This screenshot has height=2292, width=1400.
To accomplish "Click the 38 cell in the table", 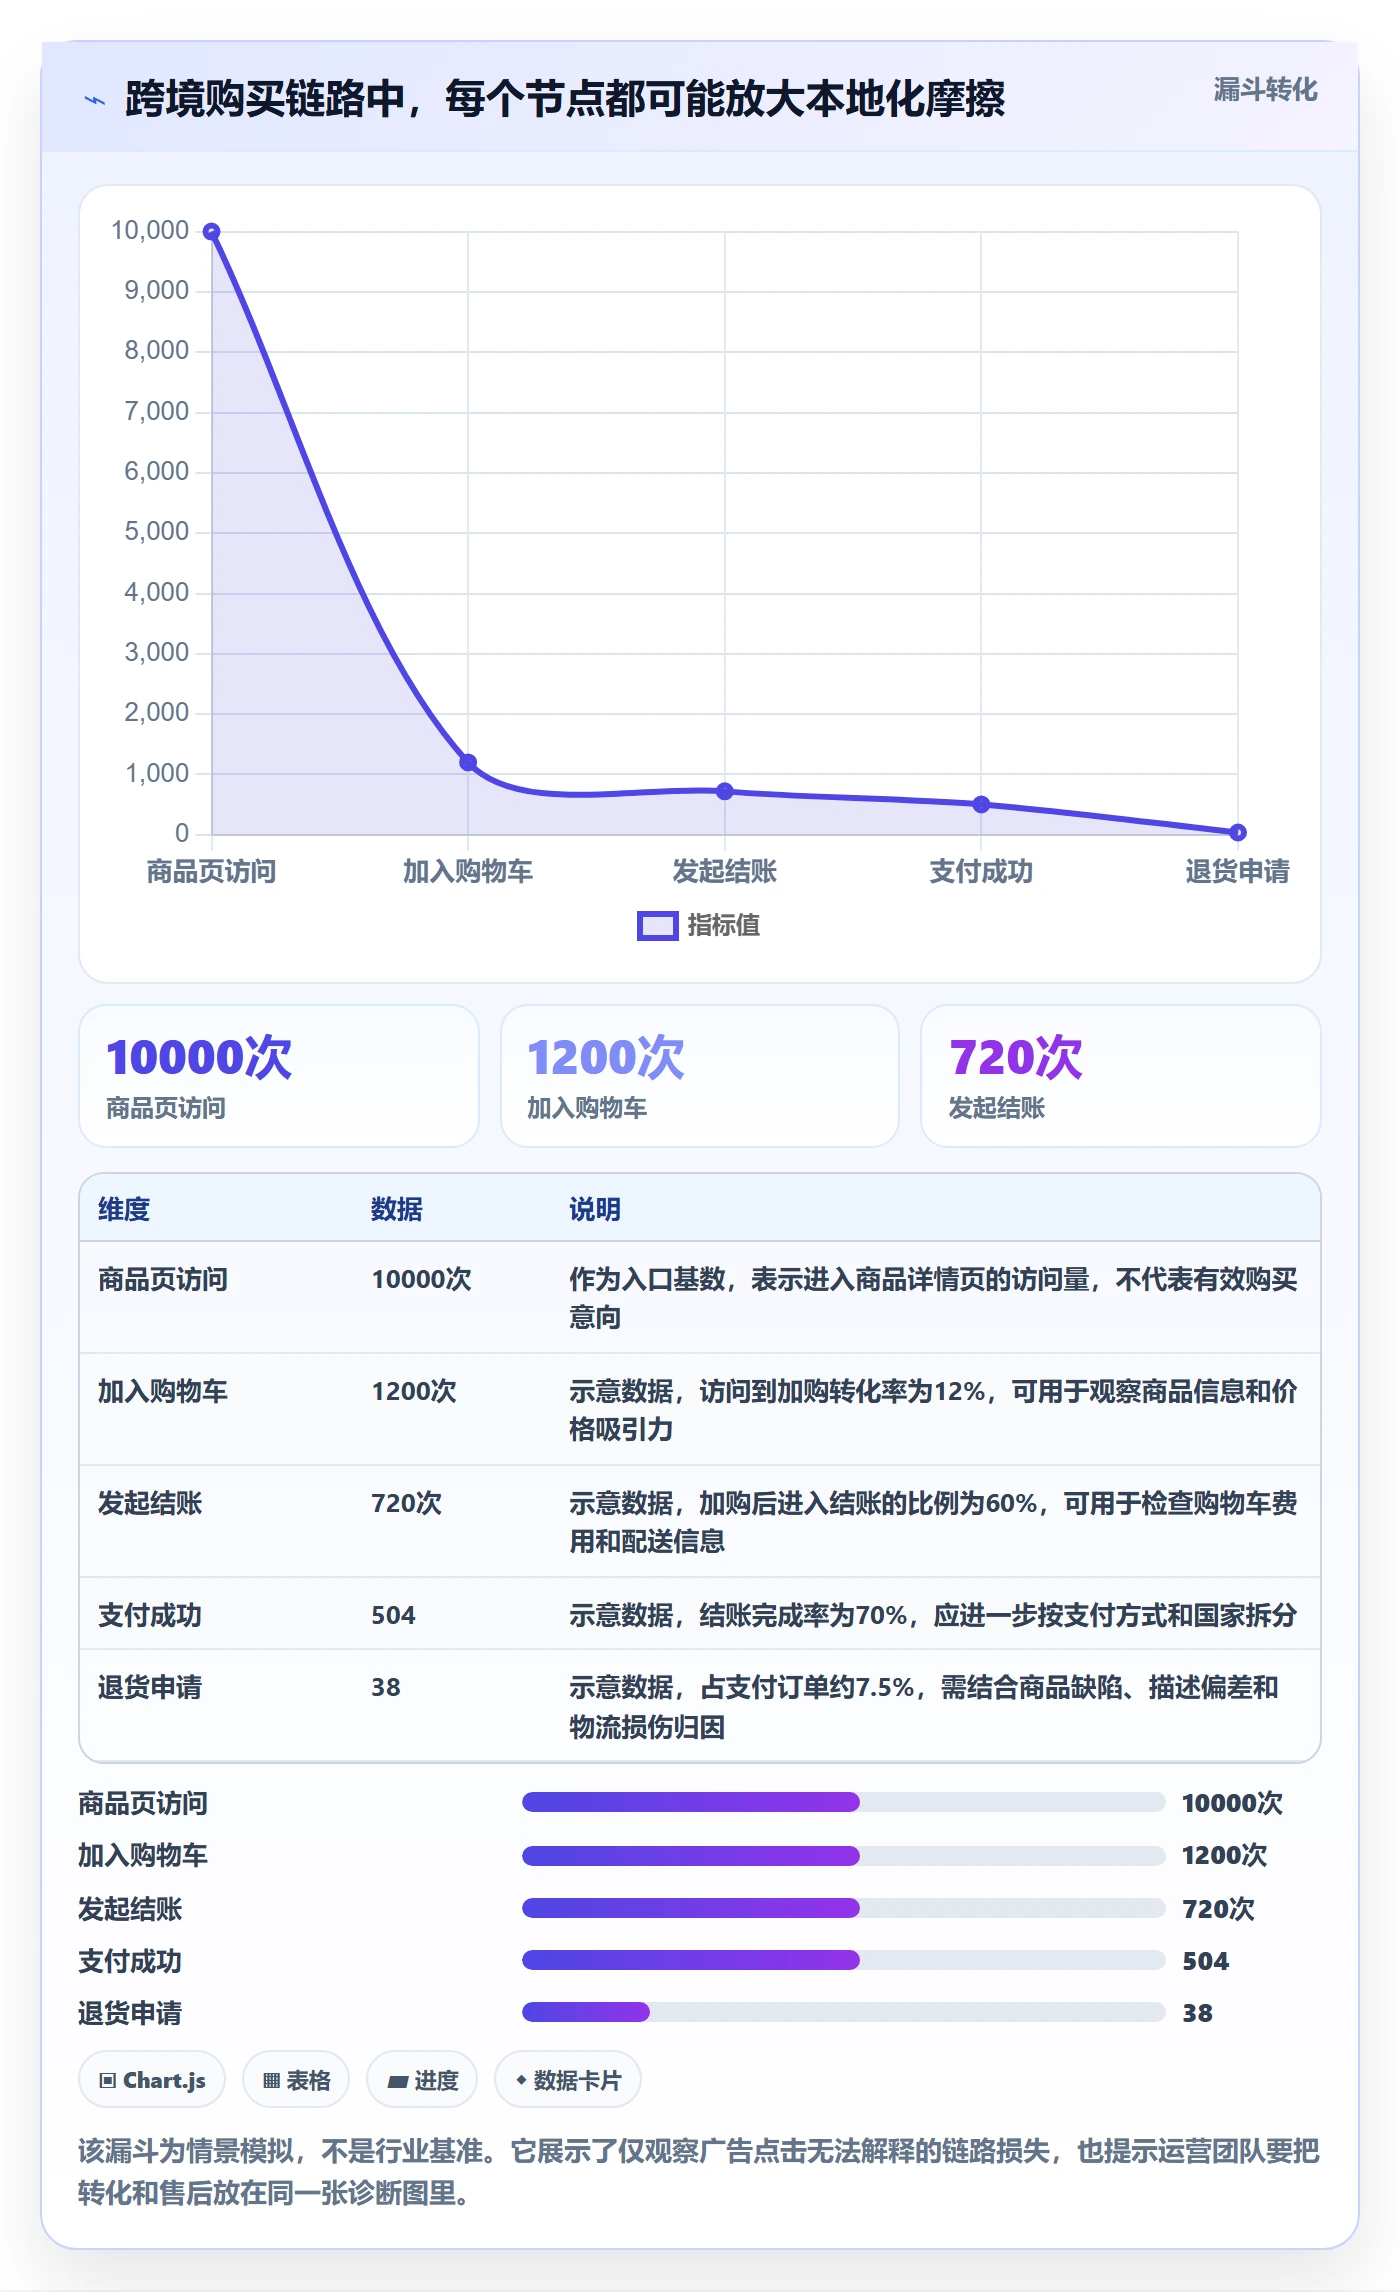I will (386, 1687).
